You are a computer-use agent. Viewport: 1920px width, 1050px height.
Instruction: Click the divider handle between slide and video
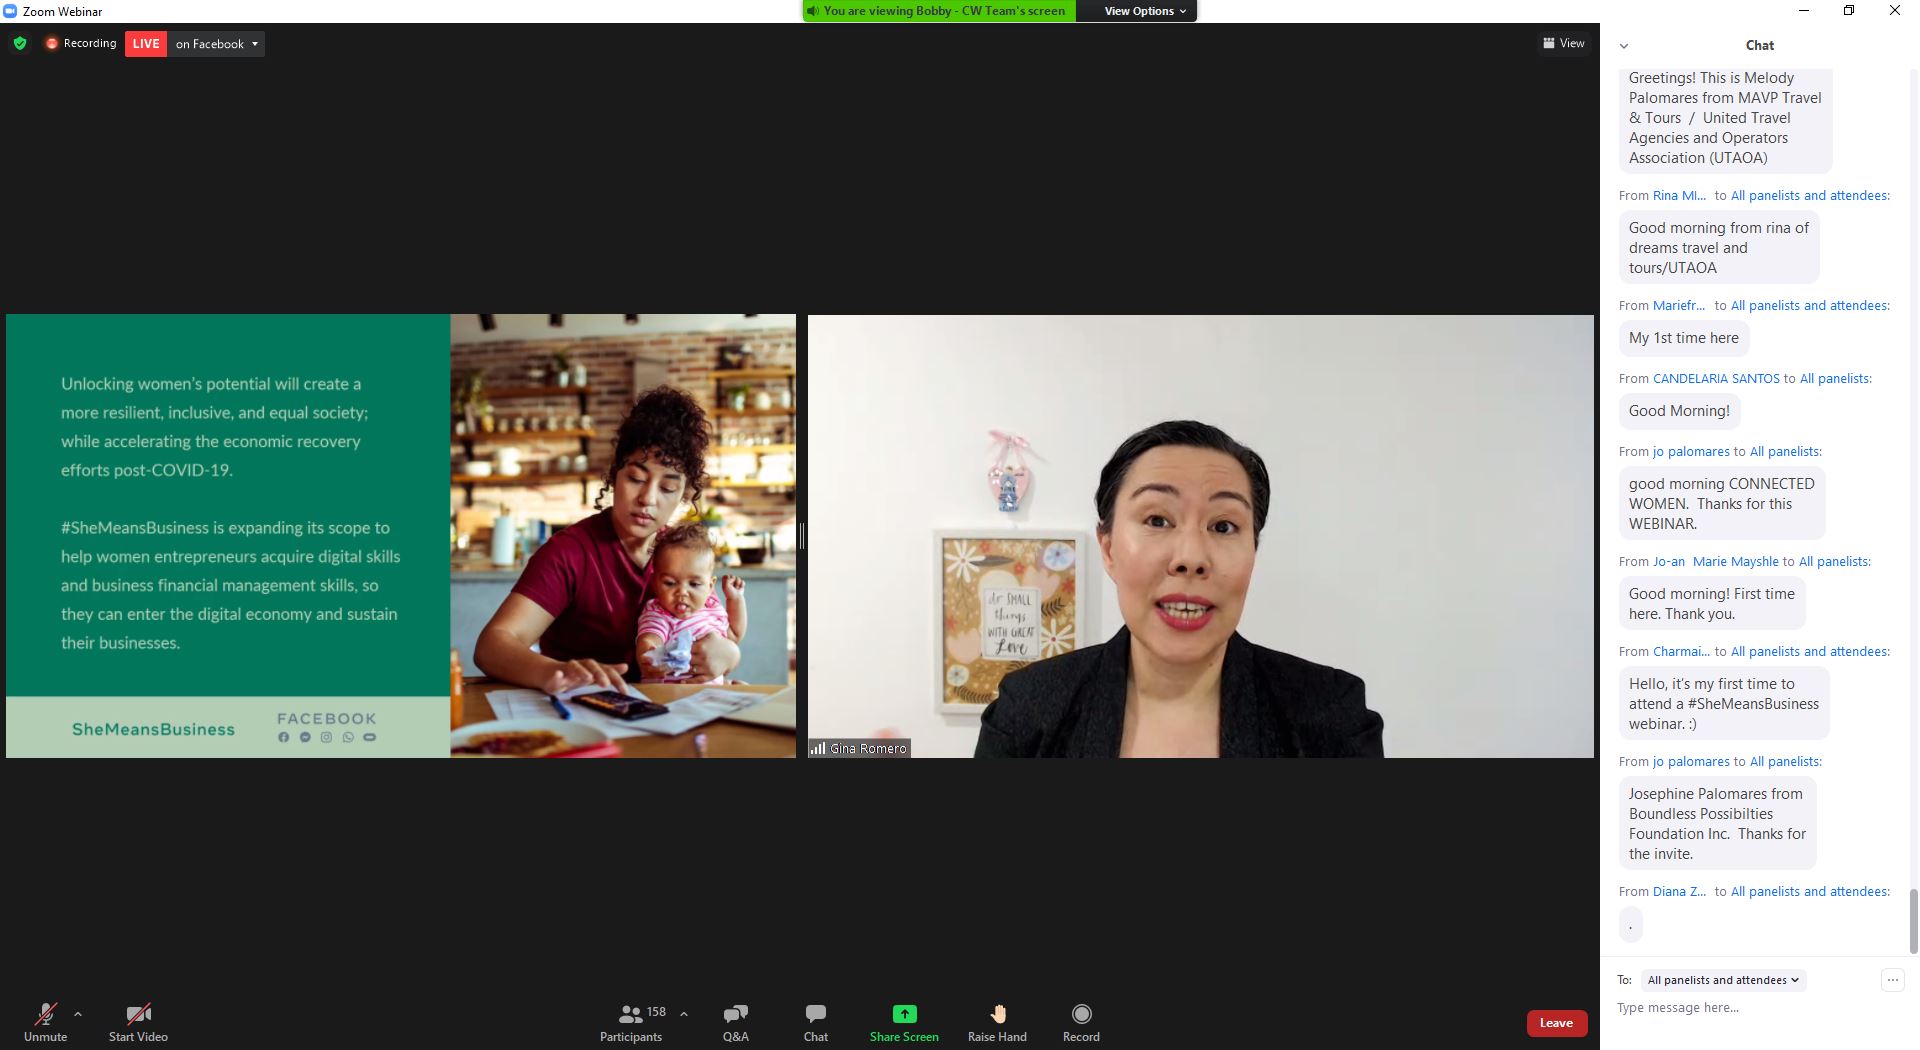click(x=802, y=536)
